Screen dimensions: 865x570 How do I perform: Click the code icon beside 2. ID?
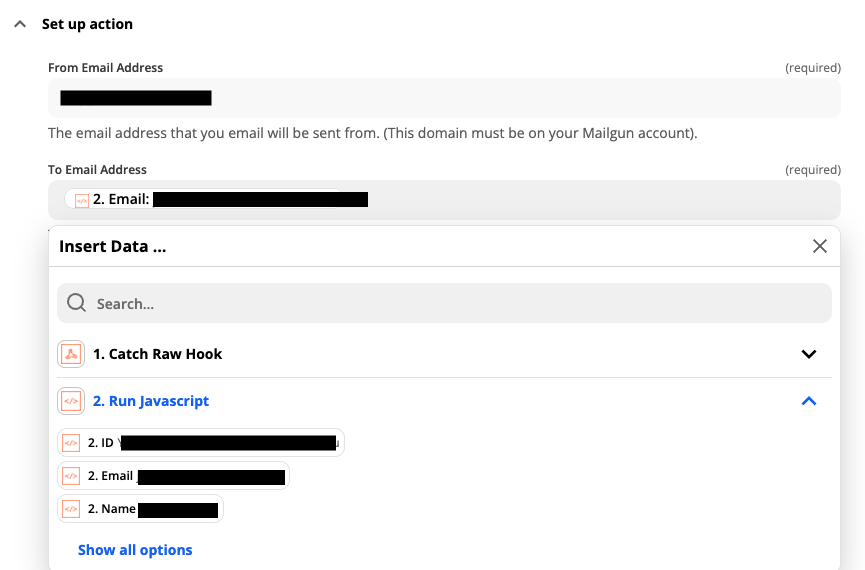(x=71, y=443)
